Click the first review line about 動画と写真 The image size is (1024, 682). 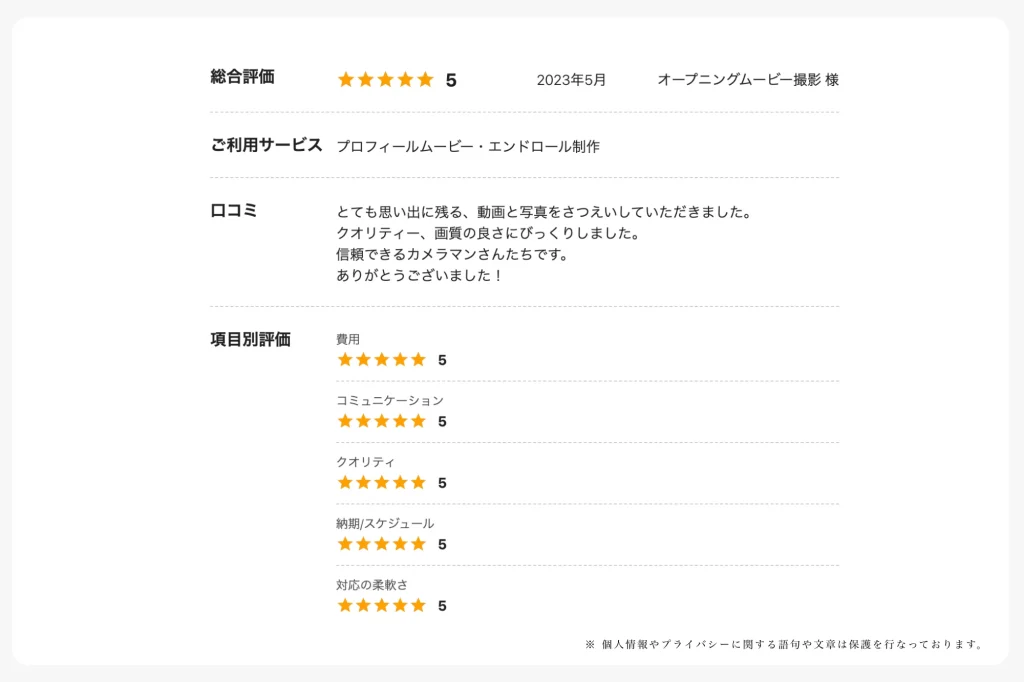545,212
